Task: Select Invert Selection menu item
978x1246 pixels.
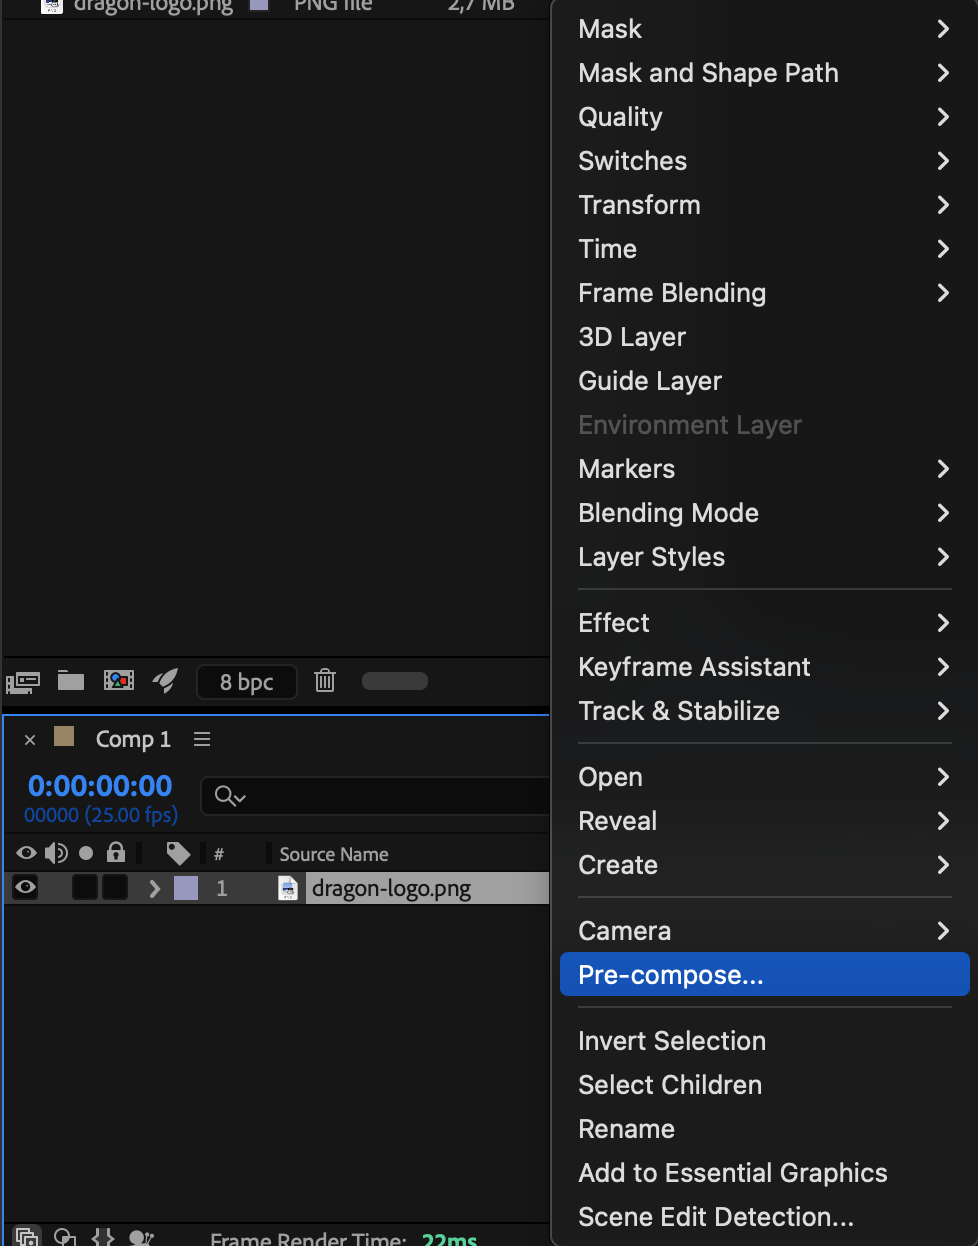Action: 764,1041
